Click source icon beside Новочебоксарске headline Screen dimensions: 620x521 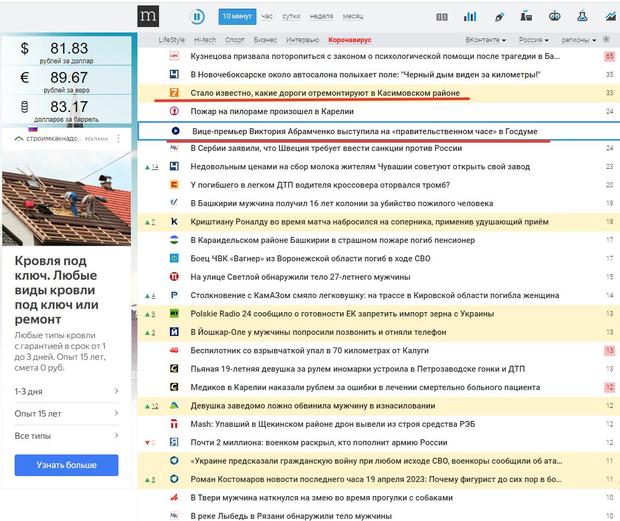174,74
